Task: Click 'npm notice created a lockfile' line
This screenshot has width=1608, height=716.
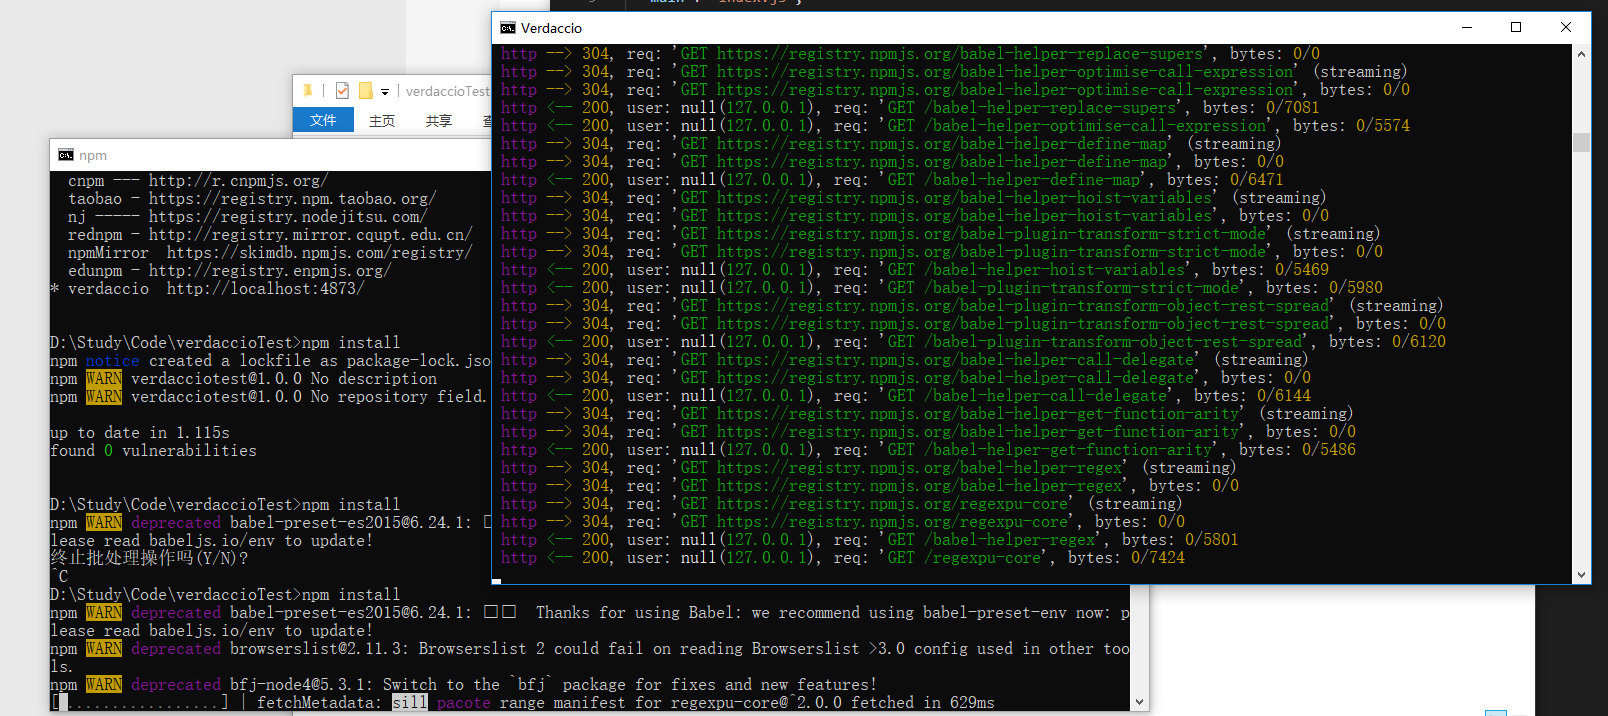Action: (x=270, y=360)
